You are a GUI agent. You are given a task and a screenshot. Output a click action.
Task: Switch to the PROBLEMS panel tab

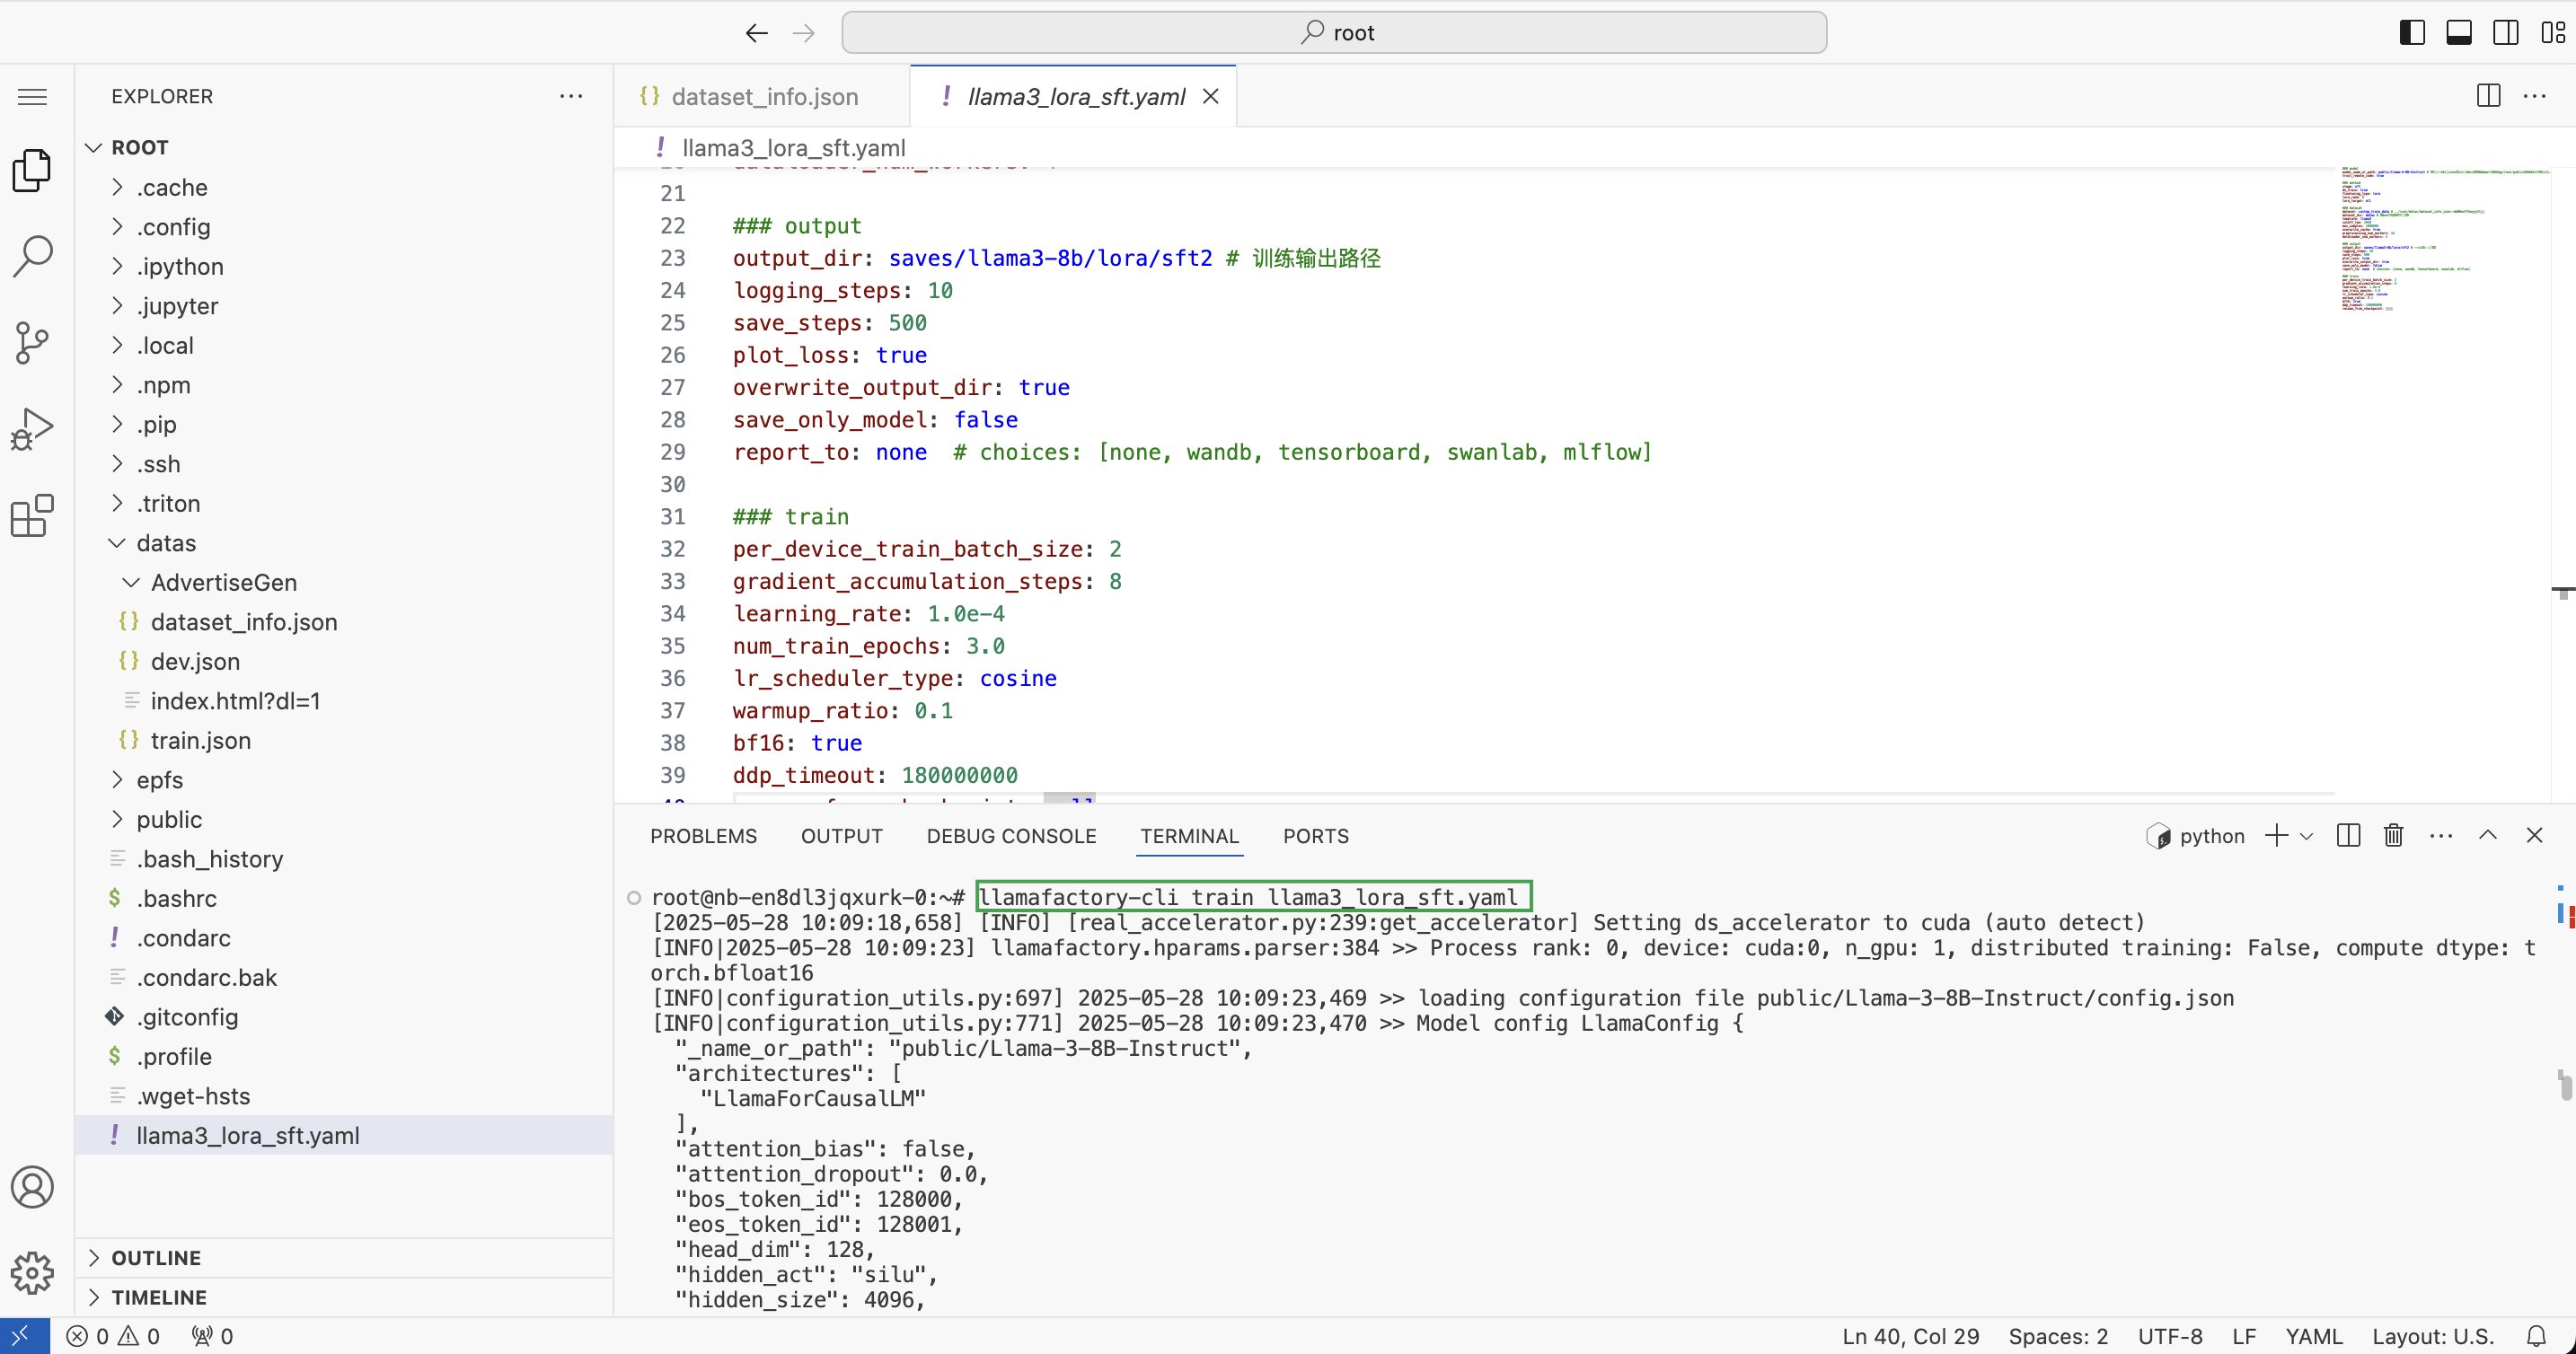pyautogui.click(x=703, y=836)
